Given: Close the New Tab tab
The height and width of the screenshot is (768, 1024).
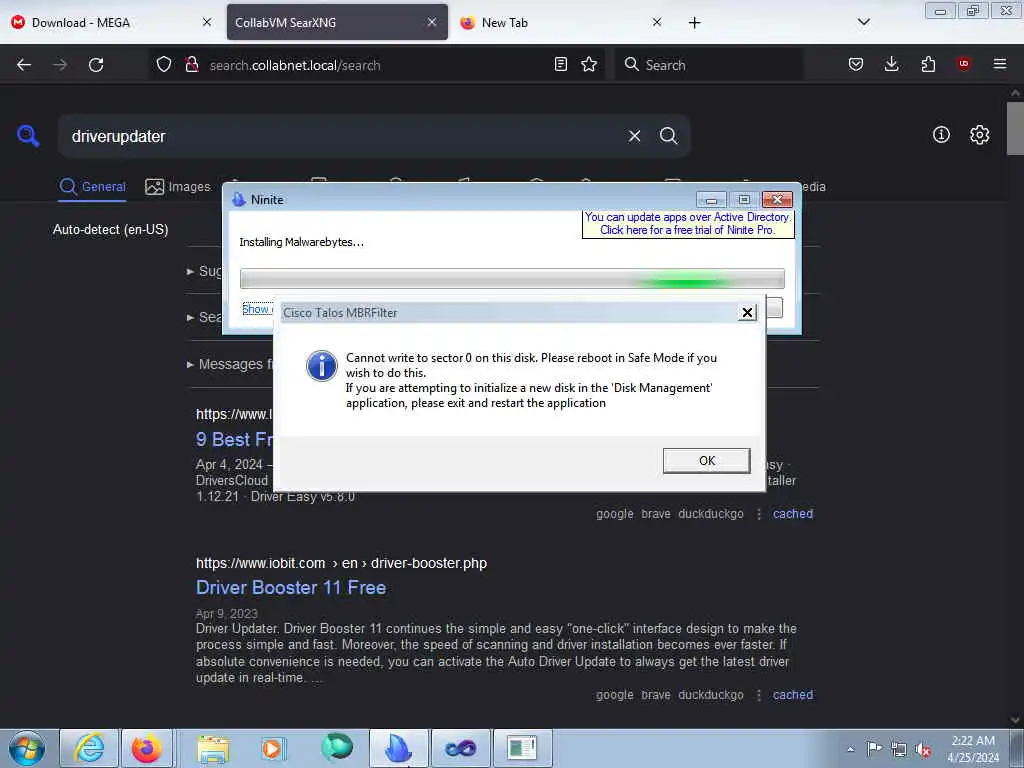Looking at the screenshot, I should click(657, 22).
